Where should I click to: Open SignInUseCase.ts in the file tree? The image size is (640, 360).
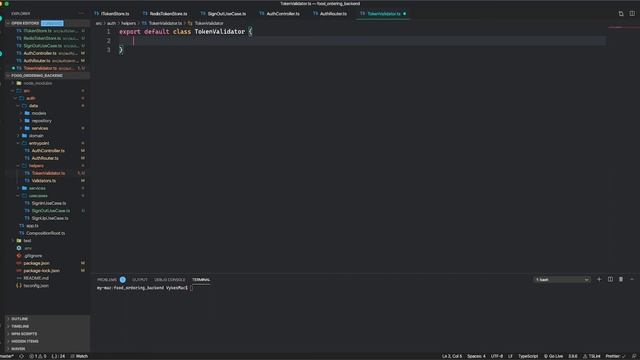(49, 203)
